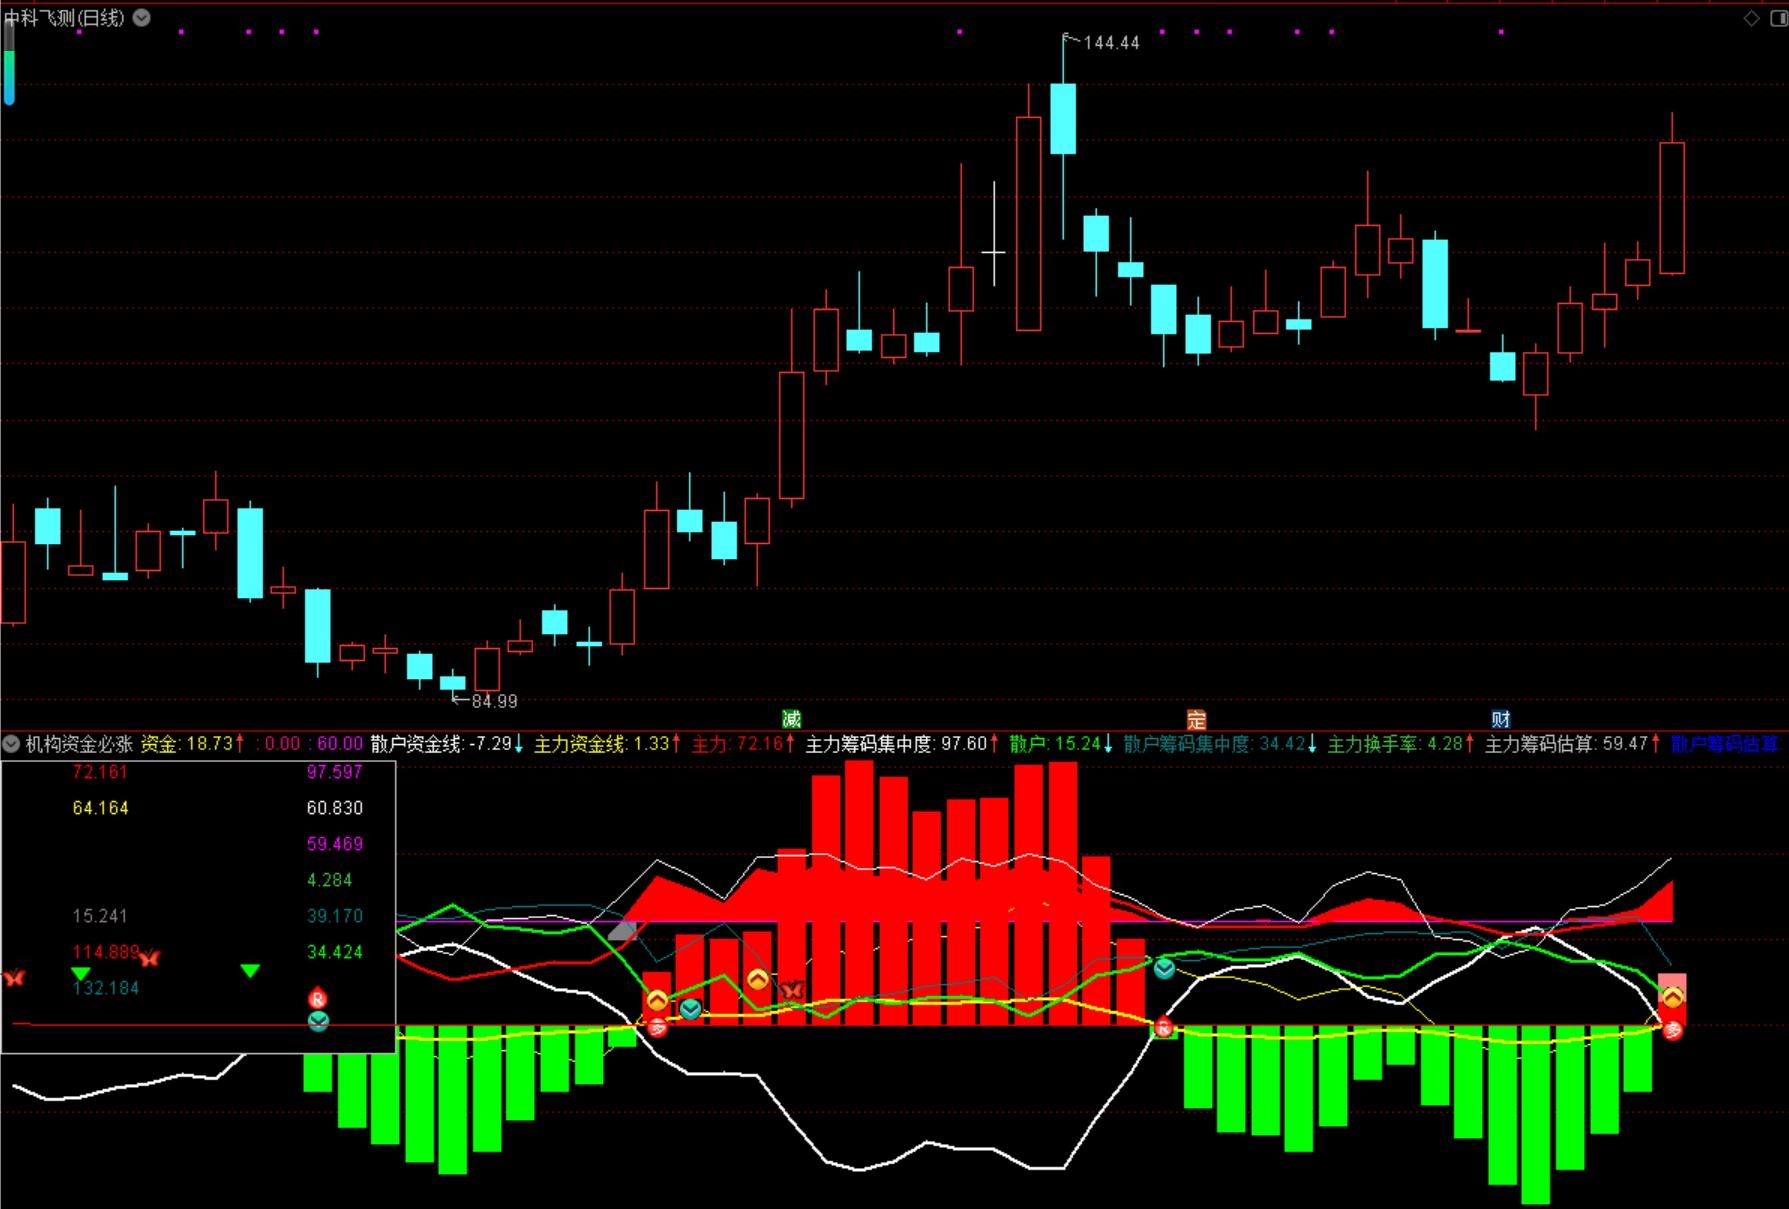The image size is (1789, 1209).
Task: Click the magenta 60.00 indicator value
Action: [x=339, y=743]
